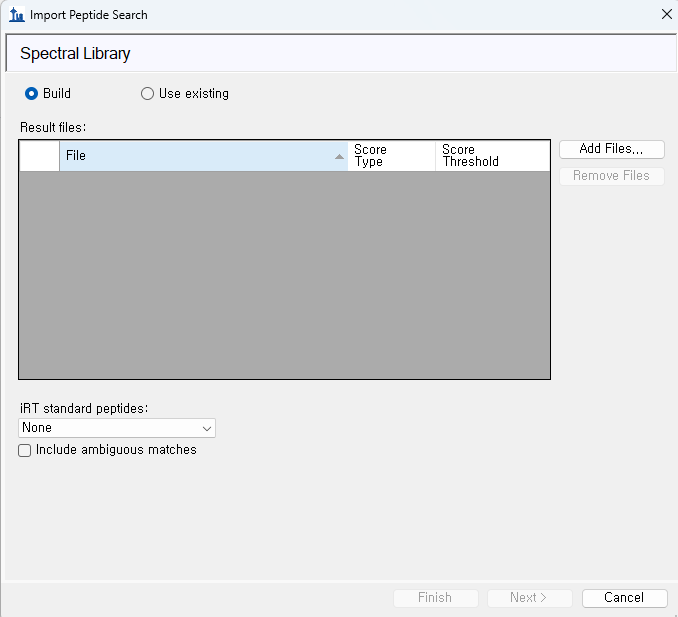Click the Skyline app icon in title bar
The width and height of the screenshot is (678, 617).
(16, 15)
